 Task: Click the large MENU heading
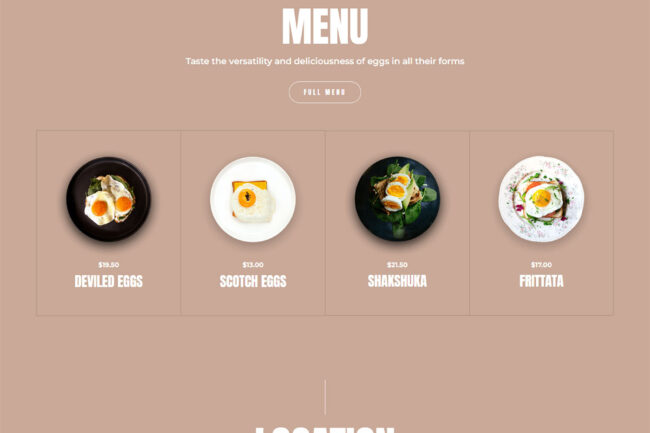coord(325,27)
